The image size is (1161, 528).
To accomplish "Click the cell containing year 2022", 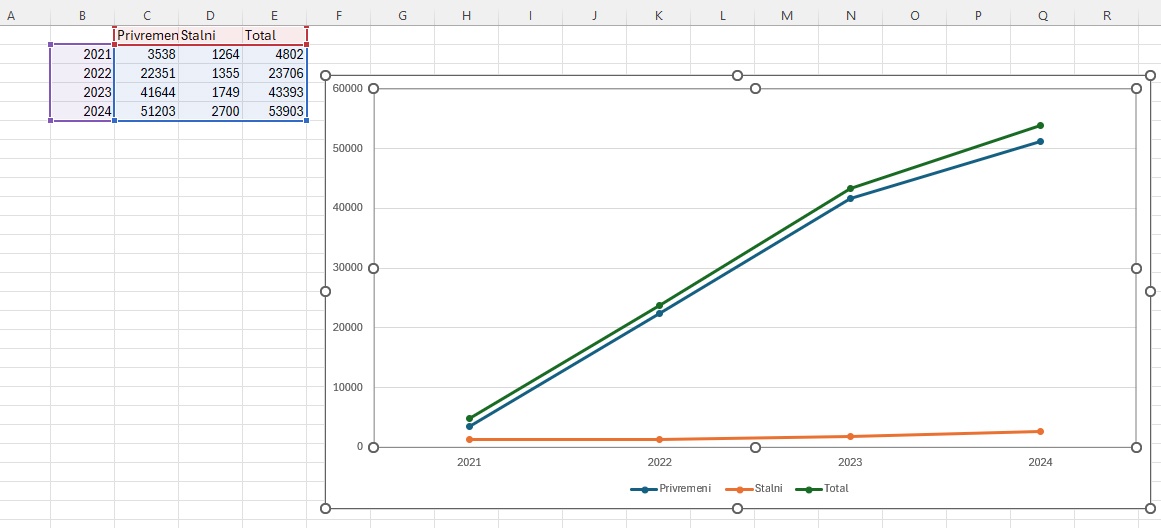I will coord(82,73).
